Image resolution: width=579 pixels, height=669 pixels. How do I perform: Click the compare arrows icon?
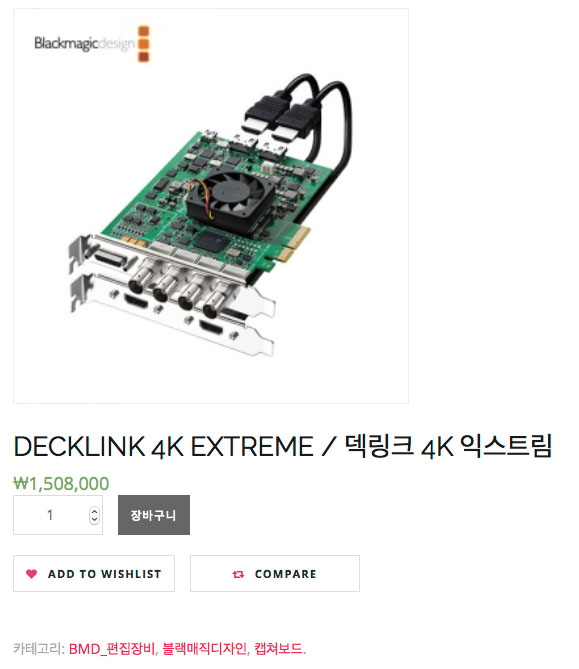(x=238, y=574)
